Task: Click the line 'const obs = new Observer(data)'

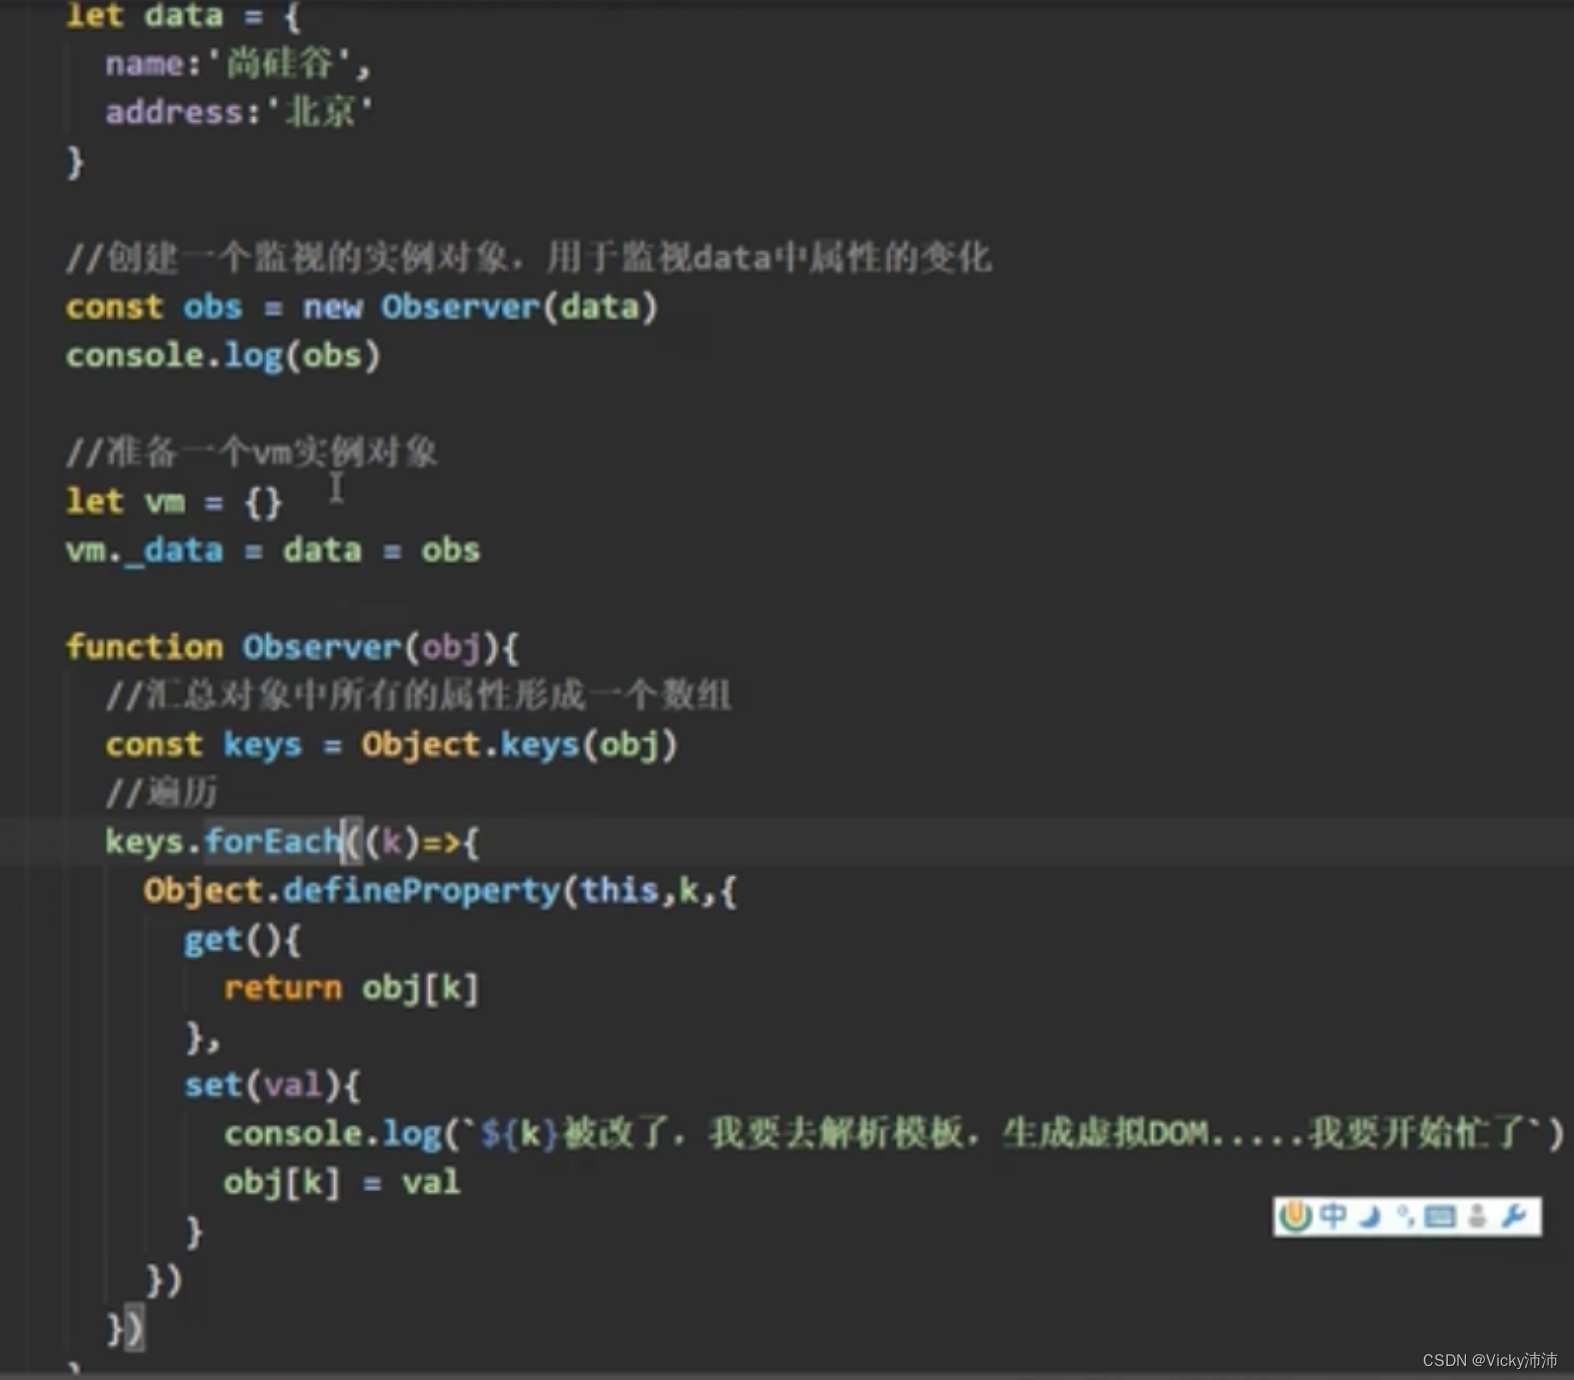Action: [x=362, y=307]
